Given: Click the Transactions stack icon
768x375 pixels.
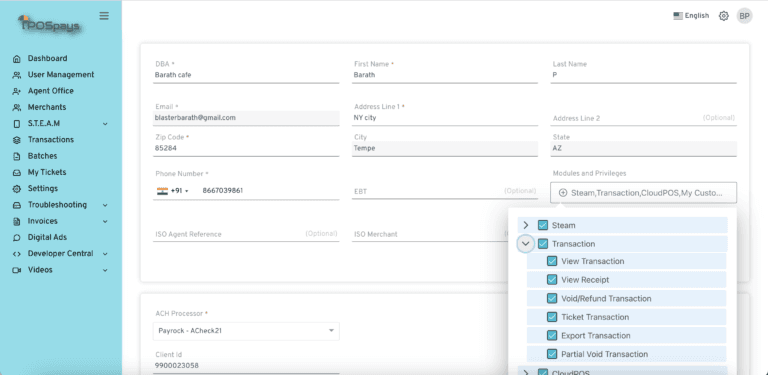Looking at the screenshot, I should tap(17, 140).
